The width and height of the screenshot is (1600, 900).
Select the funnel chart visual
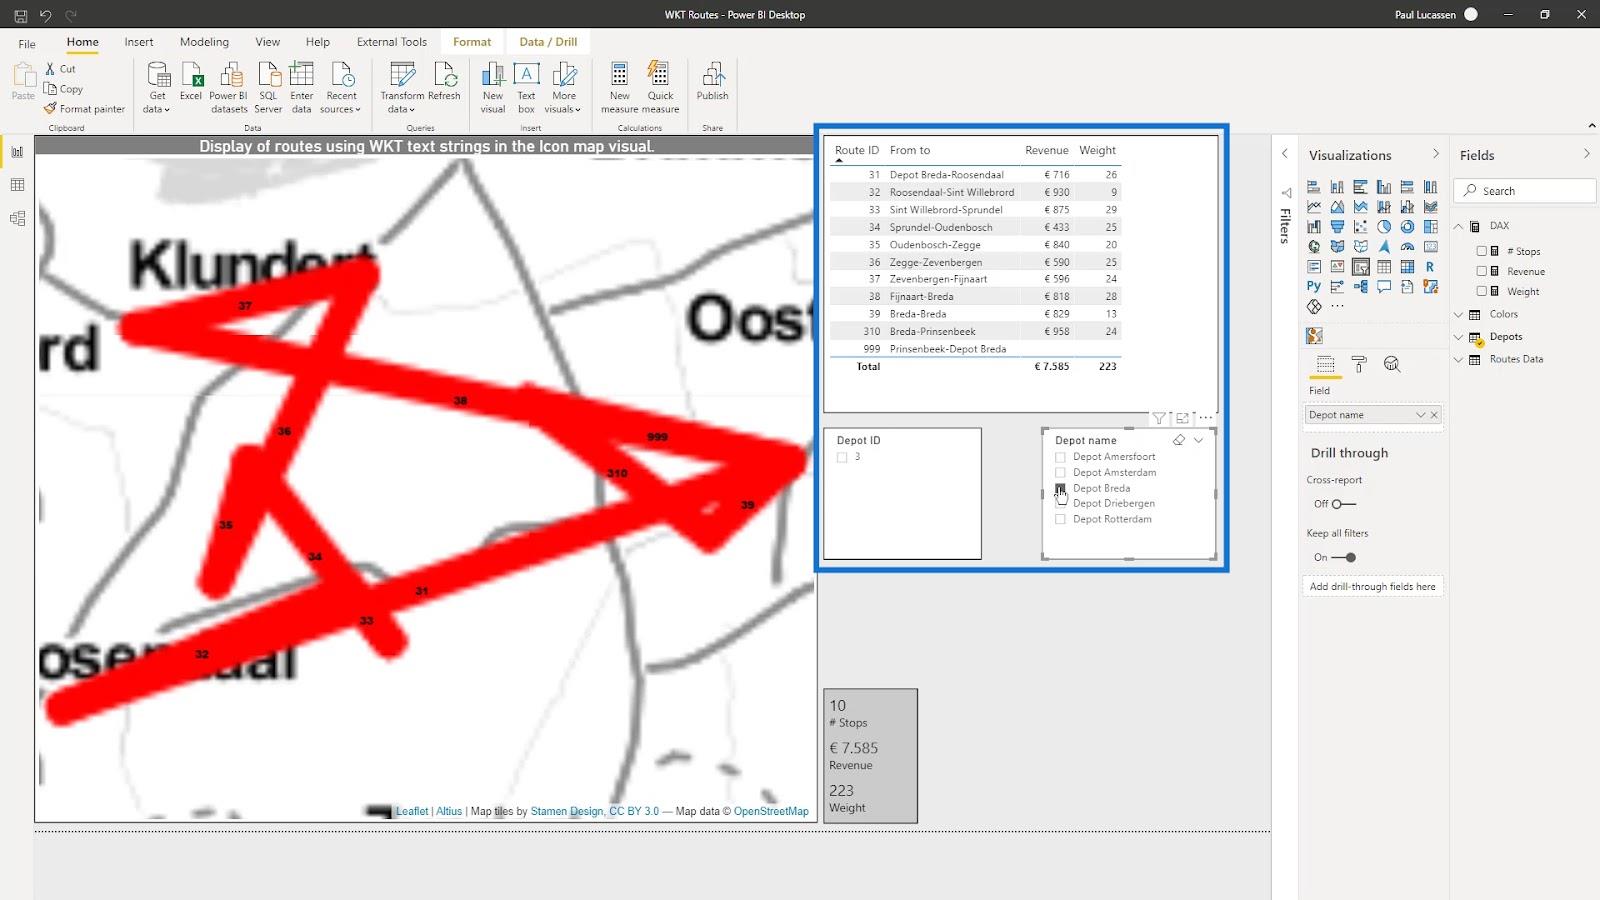(1337, 227)
